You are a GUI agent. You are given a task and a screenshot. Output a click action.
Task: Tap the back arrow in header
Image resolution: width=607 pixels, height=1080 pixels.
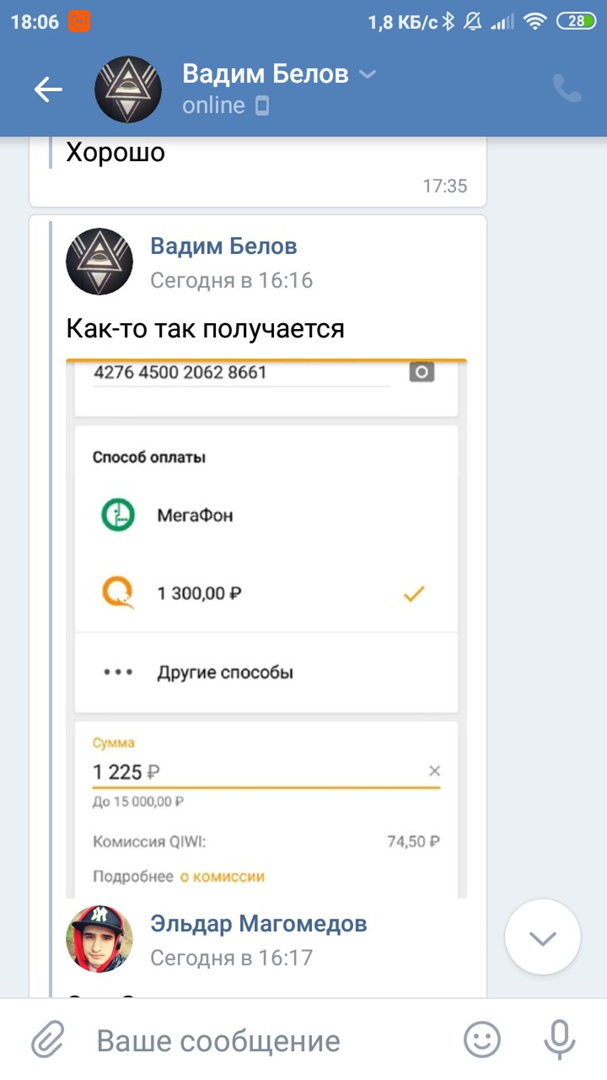click(48, 90)
